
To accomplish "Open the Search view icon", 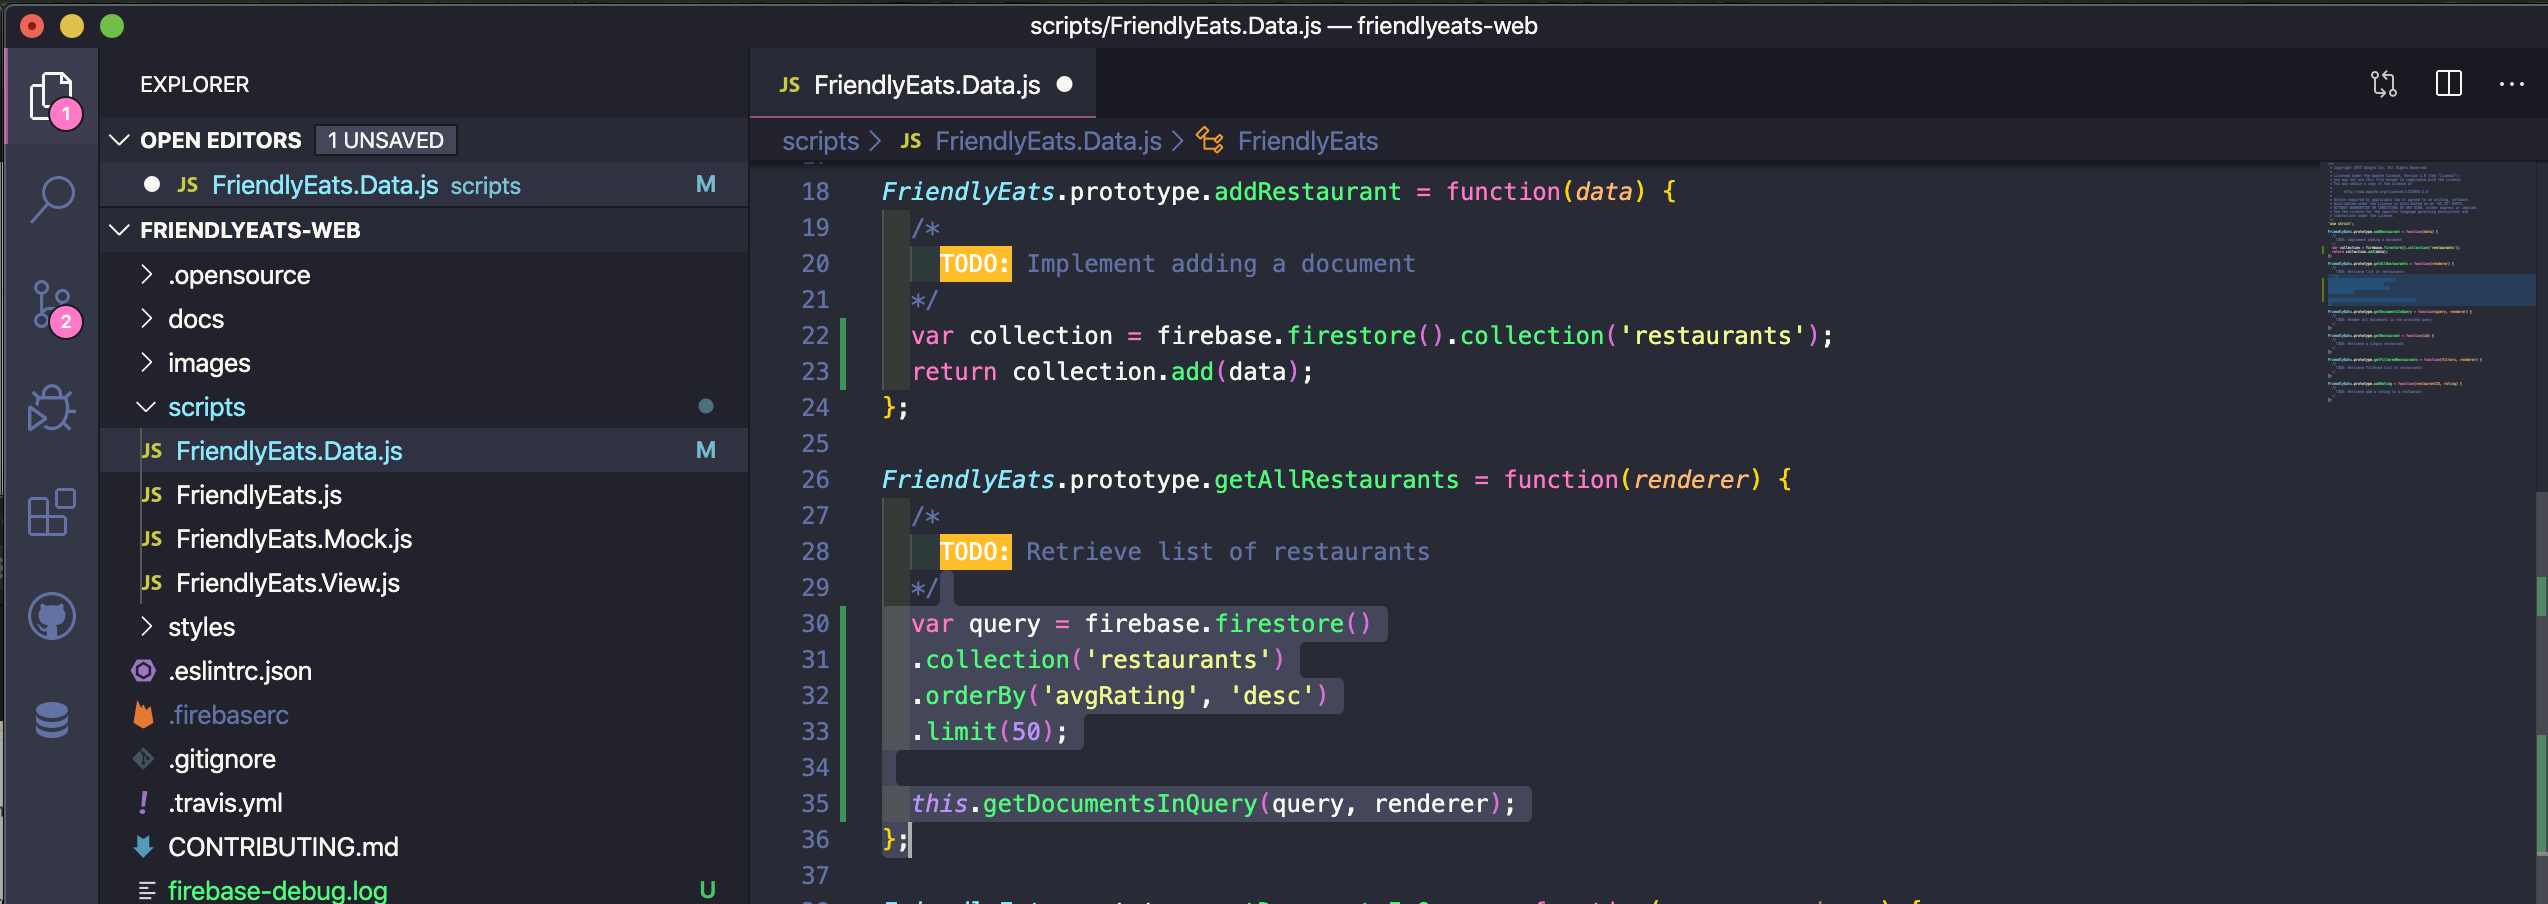I will point(52,199).
